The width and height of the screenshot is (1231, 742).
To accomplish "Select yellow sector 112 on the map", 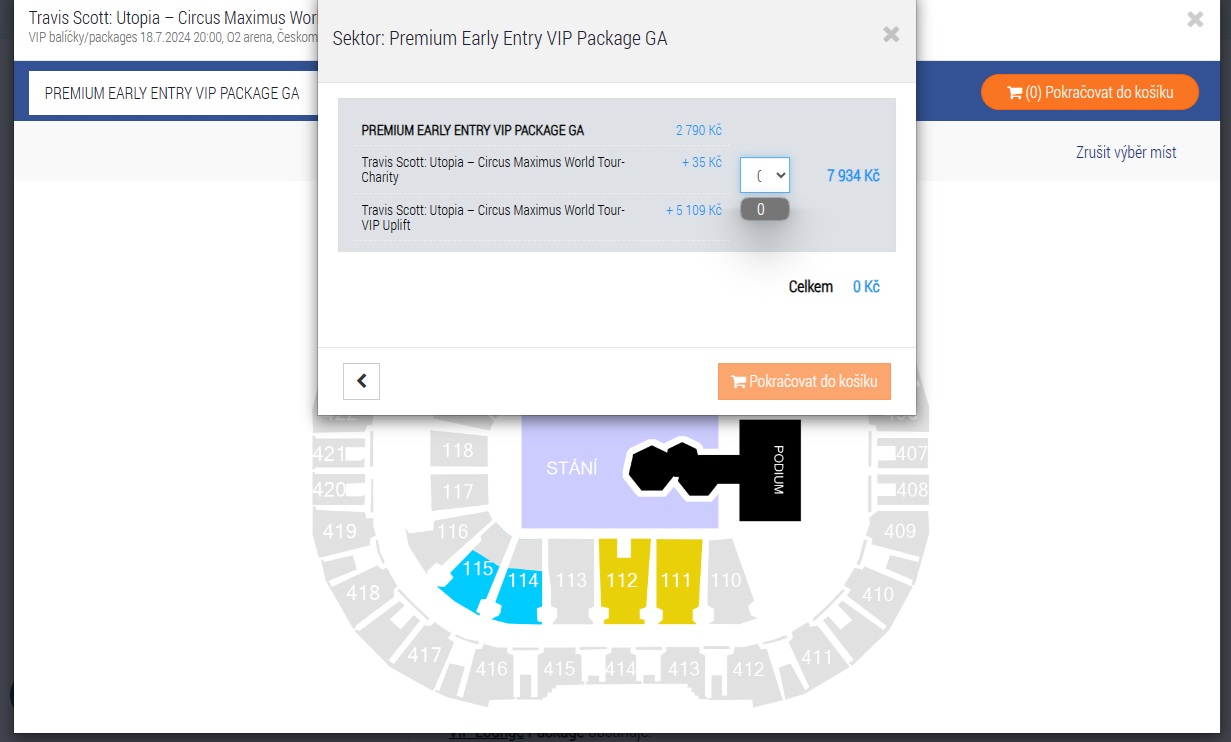I will (622, 580).
